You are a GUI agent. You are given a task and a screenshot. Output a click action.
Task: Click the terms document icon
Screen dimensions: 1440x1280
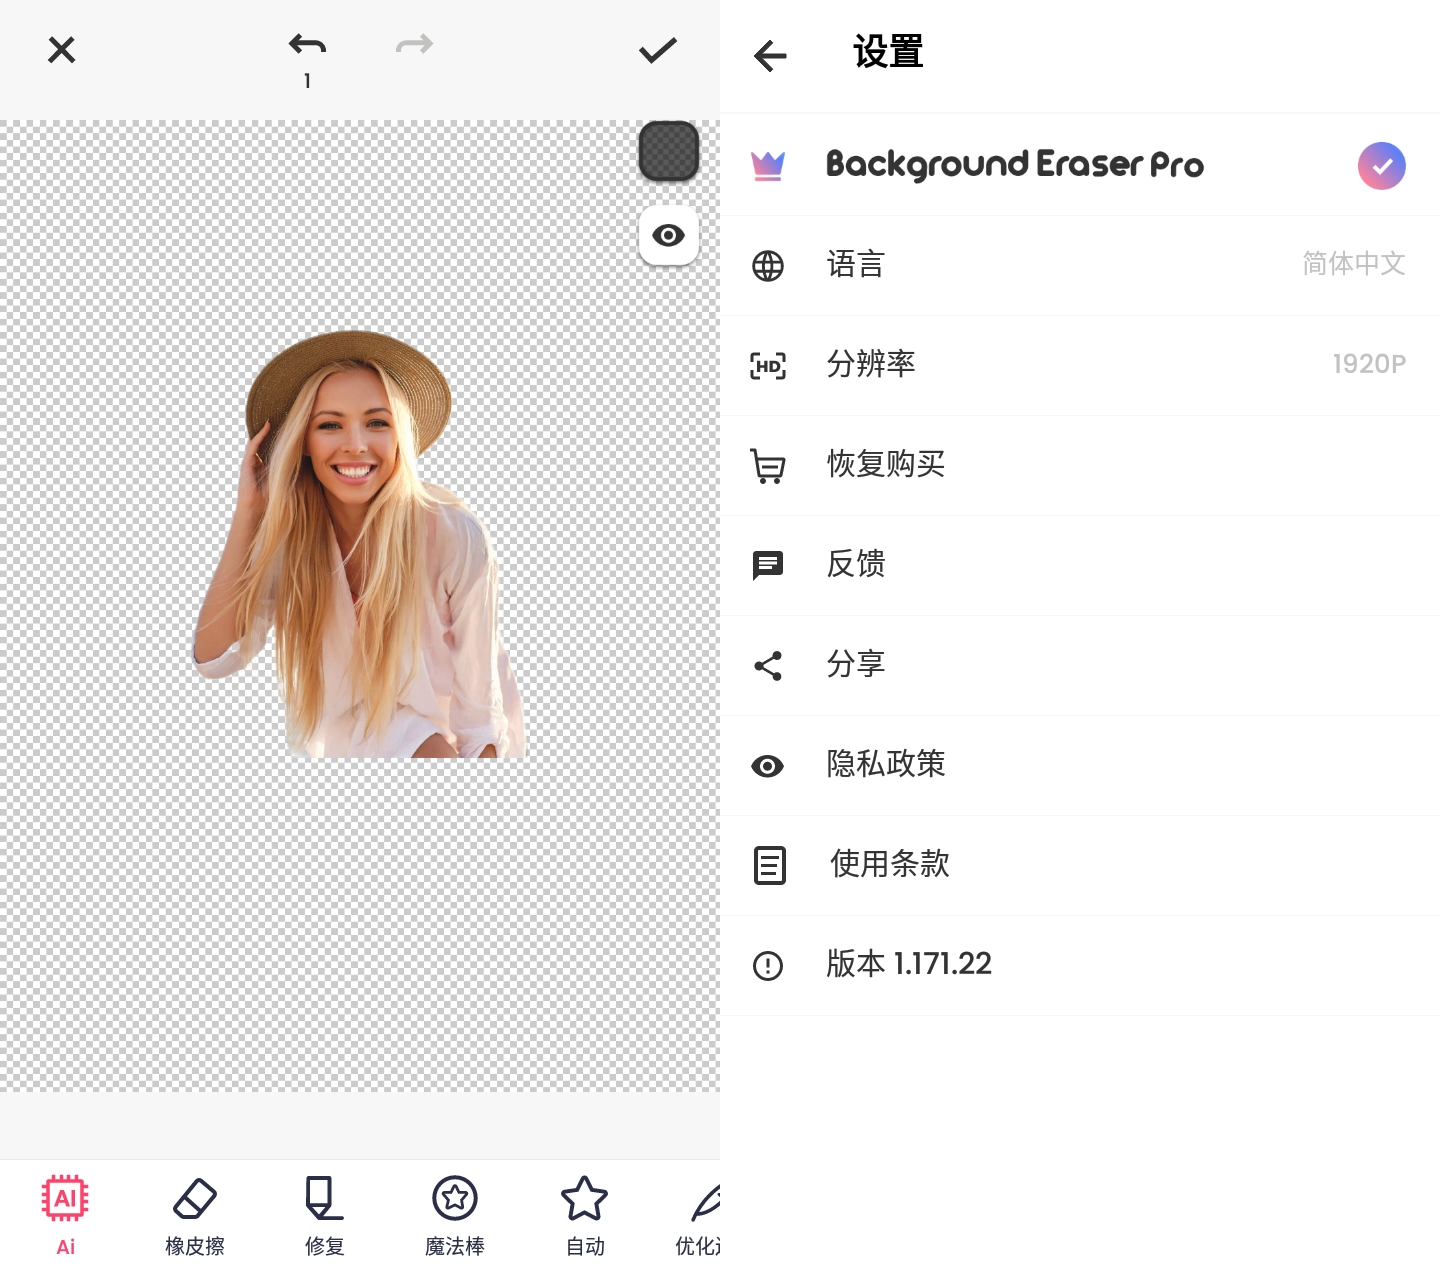[769, 866]
